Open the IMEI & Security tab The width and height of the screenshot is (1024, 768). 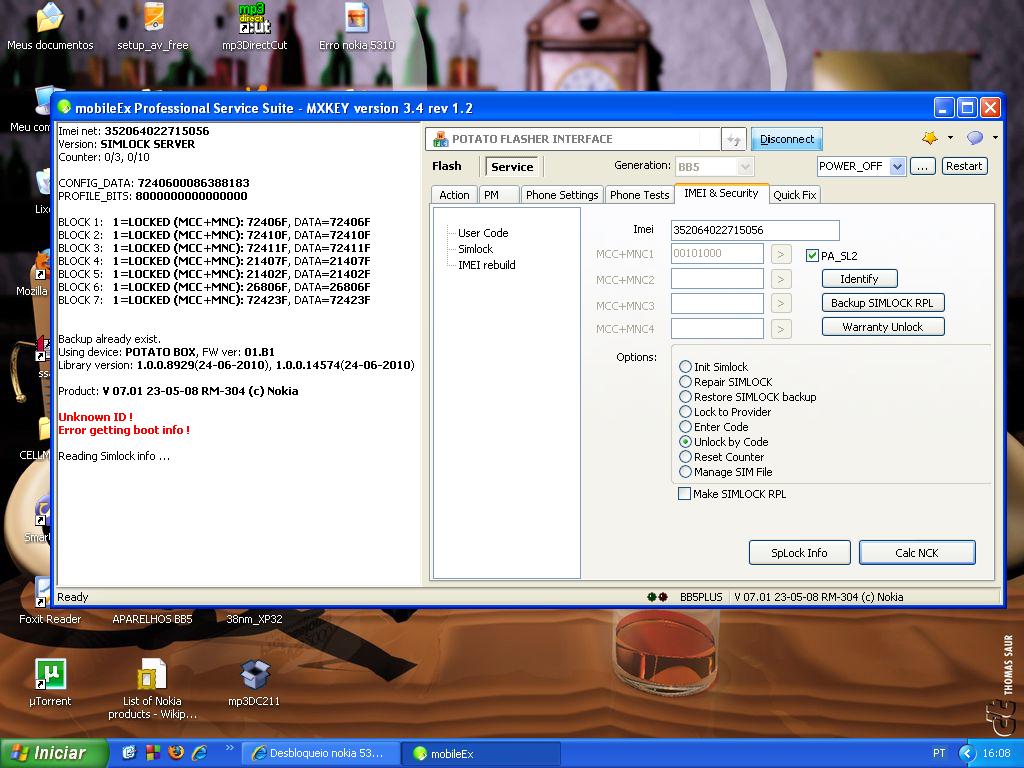click(721, 193)
